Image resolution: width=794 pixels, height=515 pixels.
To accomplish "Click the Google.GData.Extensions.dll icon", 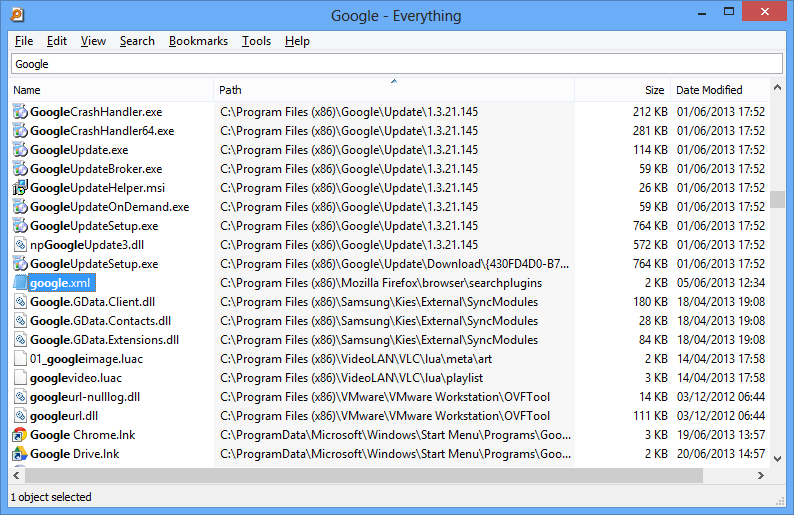I will tap(20, 340).
